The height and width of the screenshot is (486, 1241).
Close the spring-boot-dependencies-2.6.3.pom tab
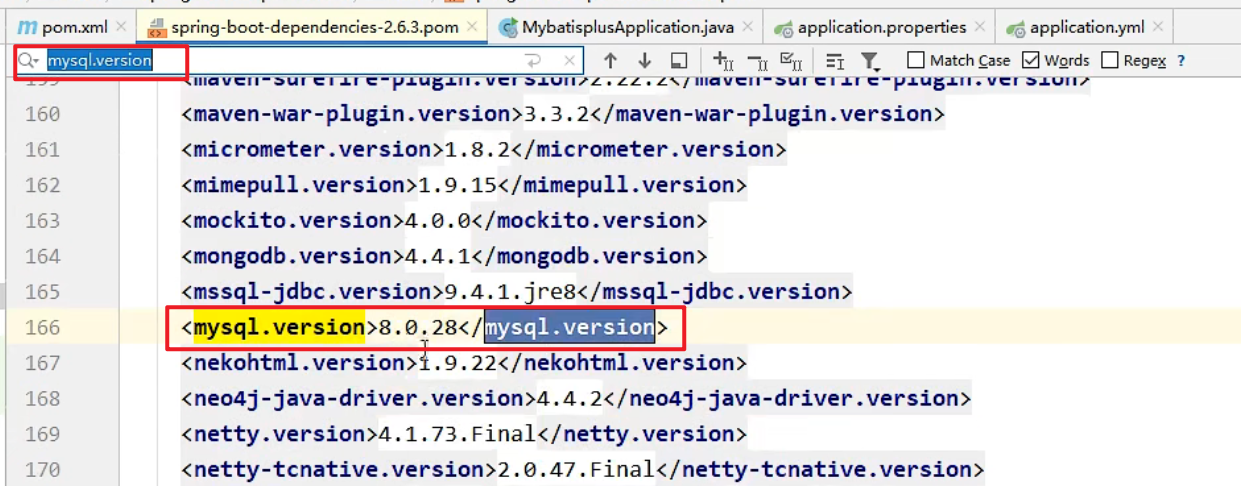[472, 27]
